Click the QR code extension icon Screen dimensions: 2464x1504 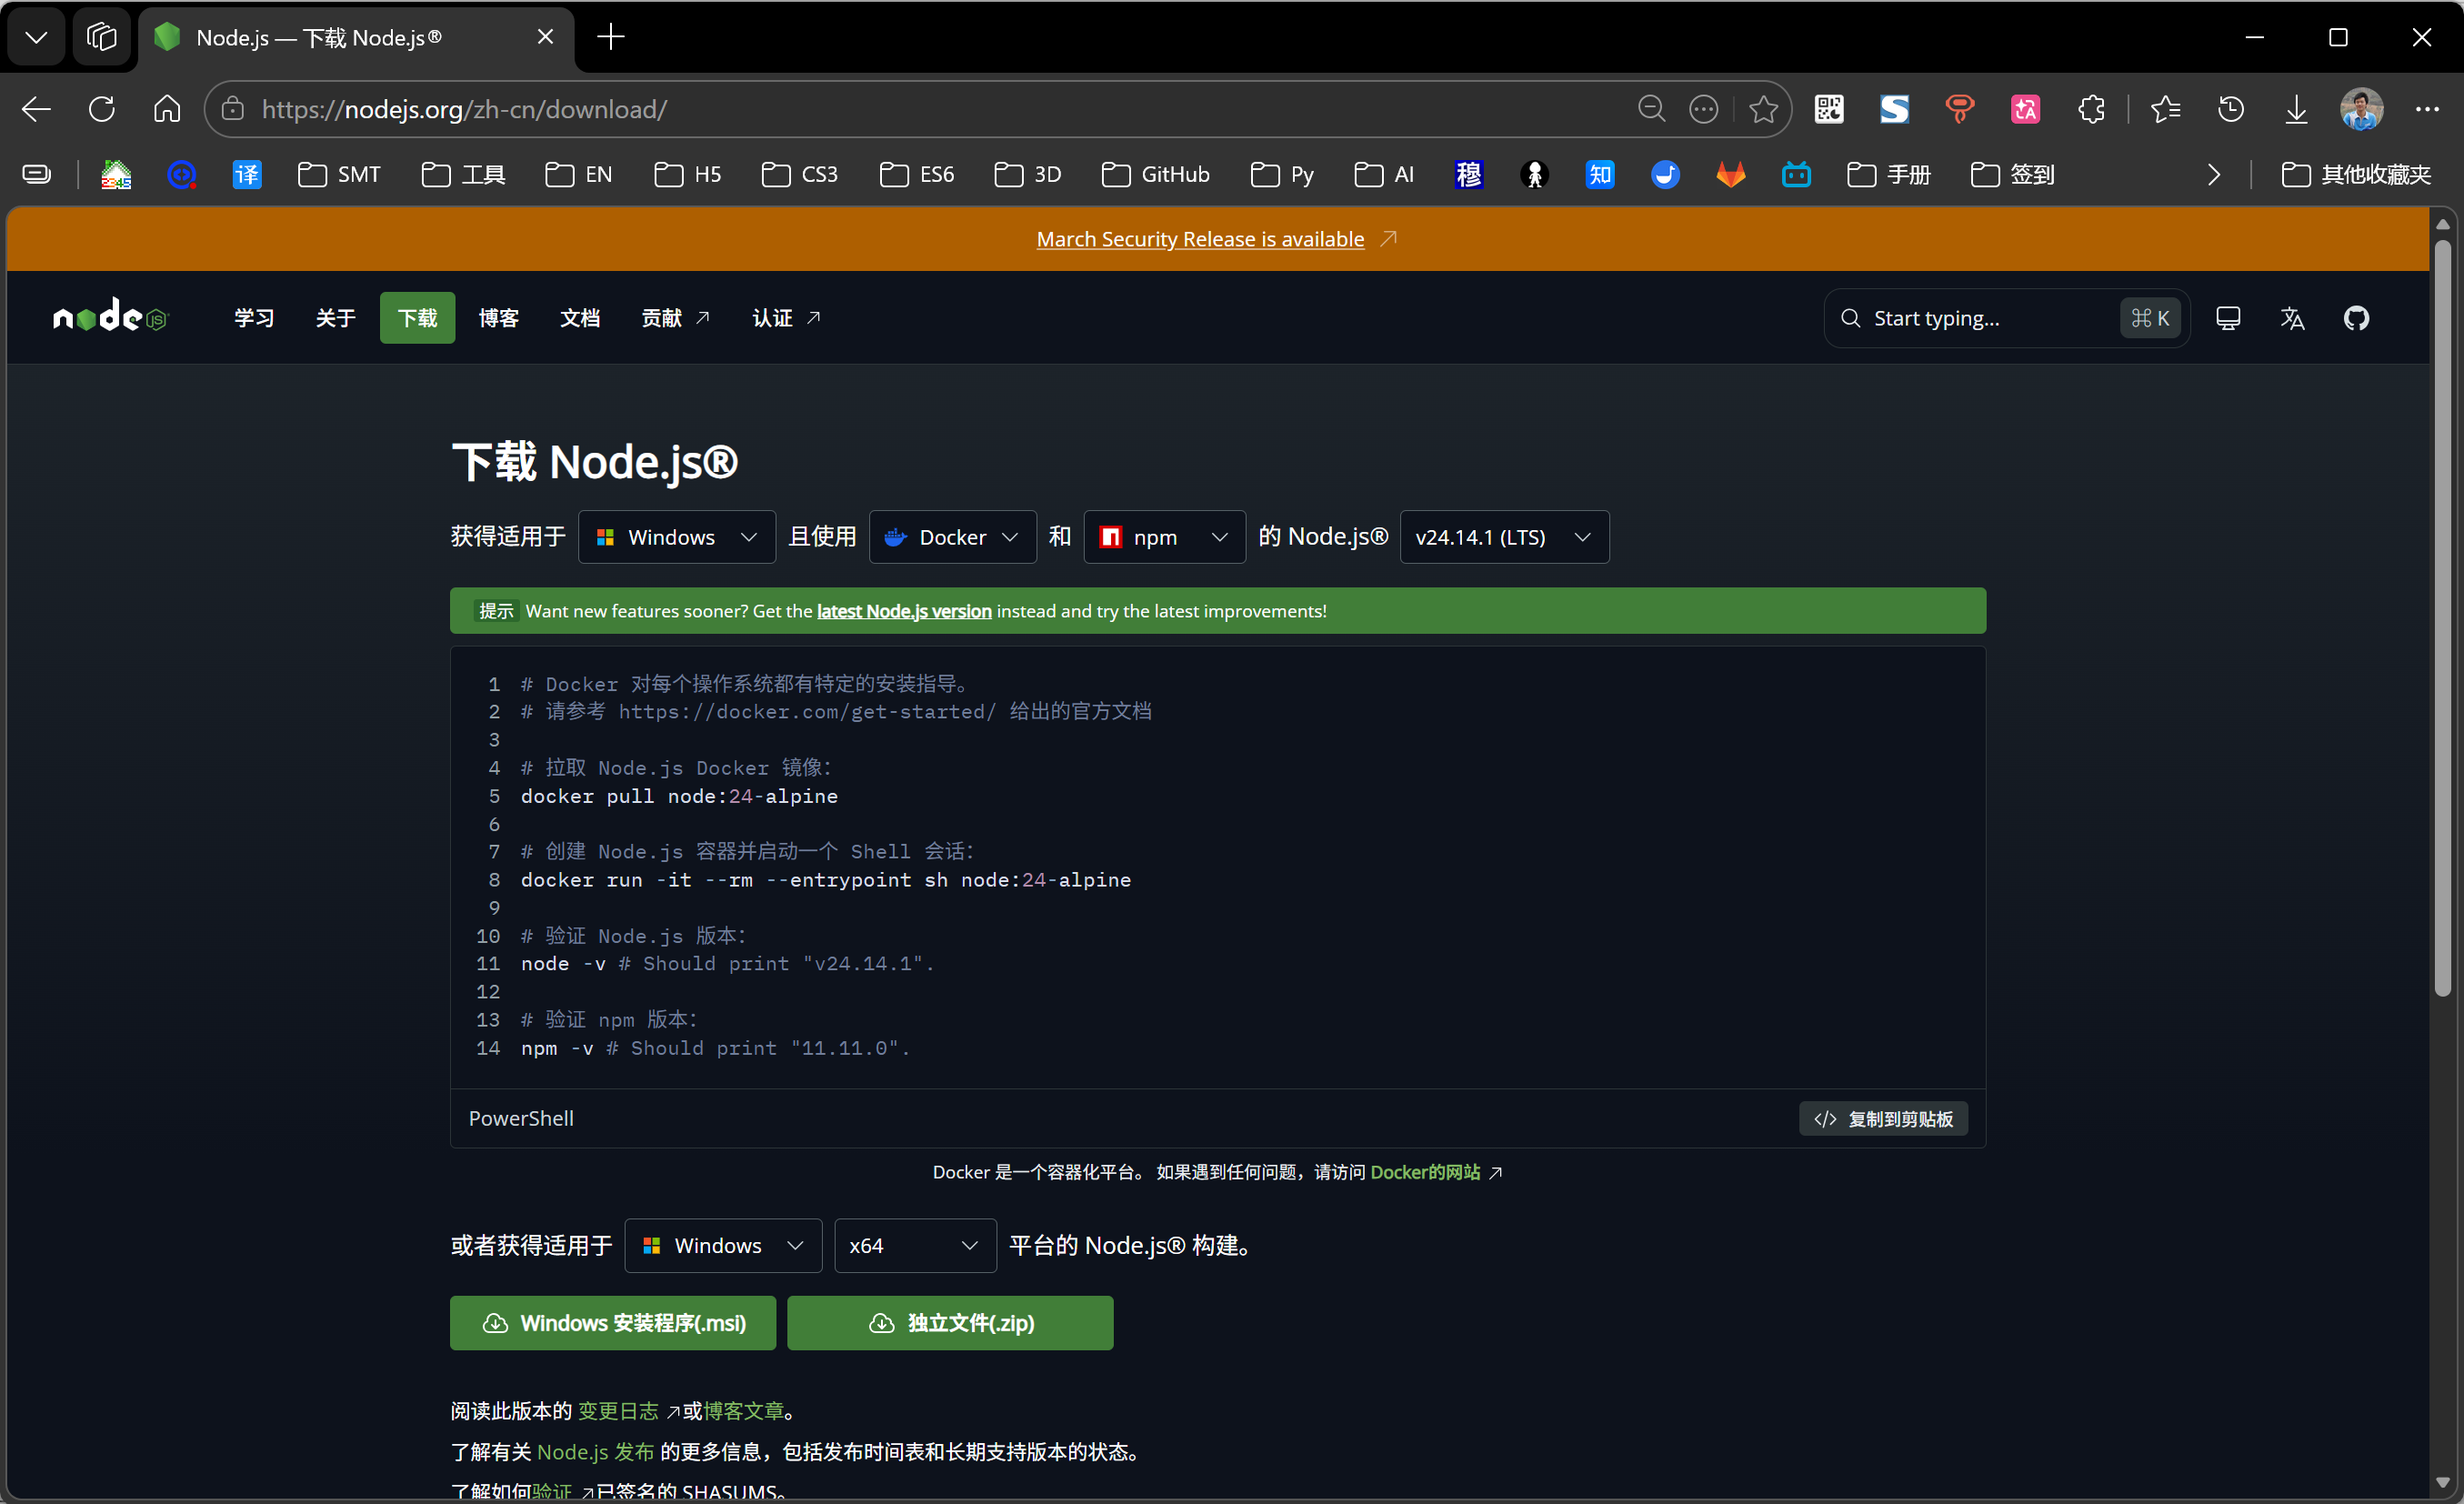(1828, 109)
